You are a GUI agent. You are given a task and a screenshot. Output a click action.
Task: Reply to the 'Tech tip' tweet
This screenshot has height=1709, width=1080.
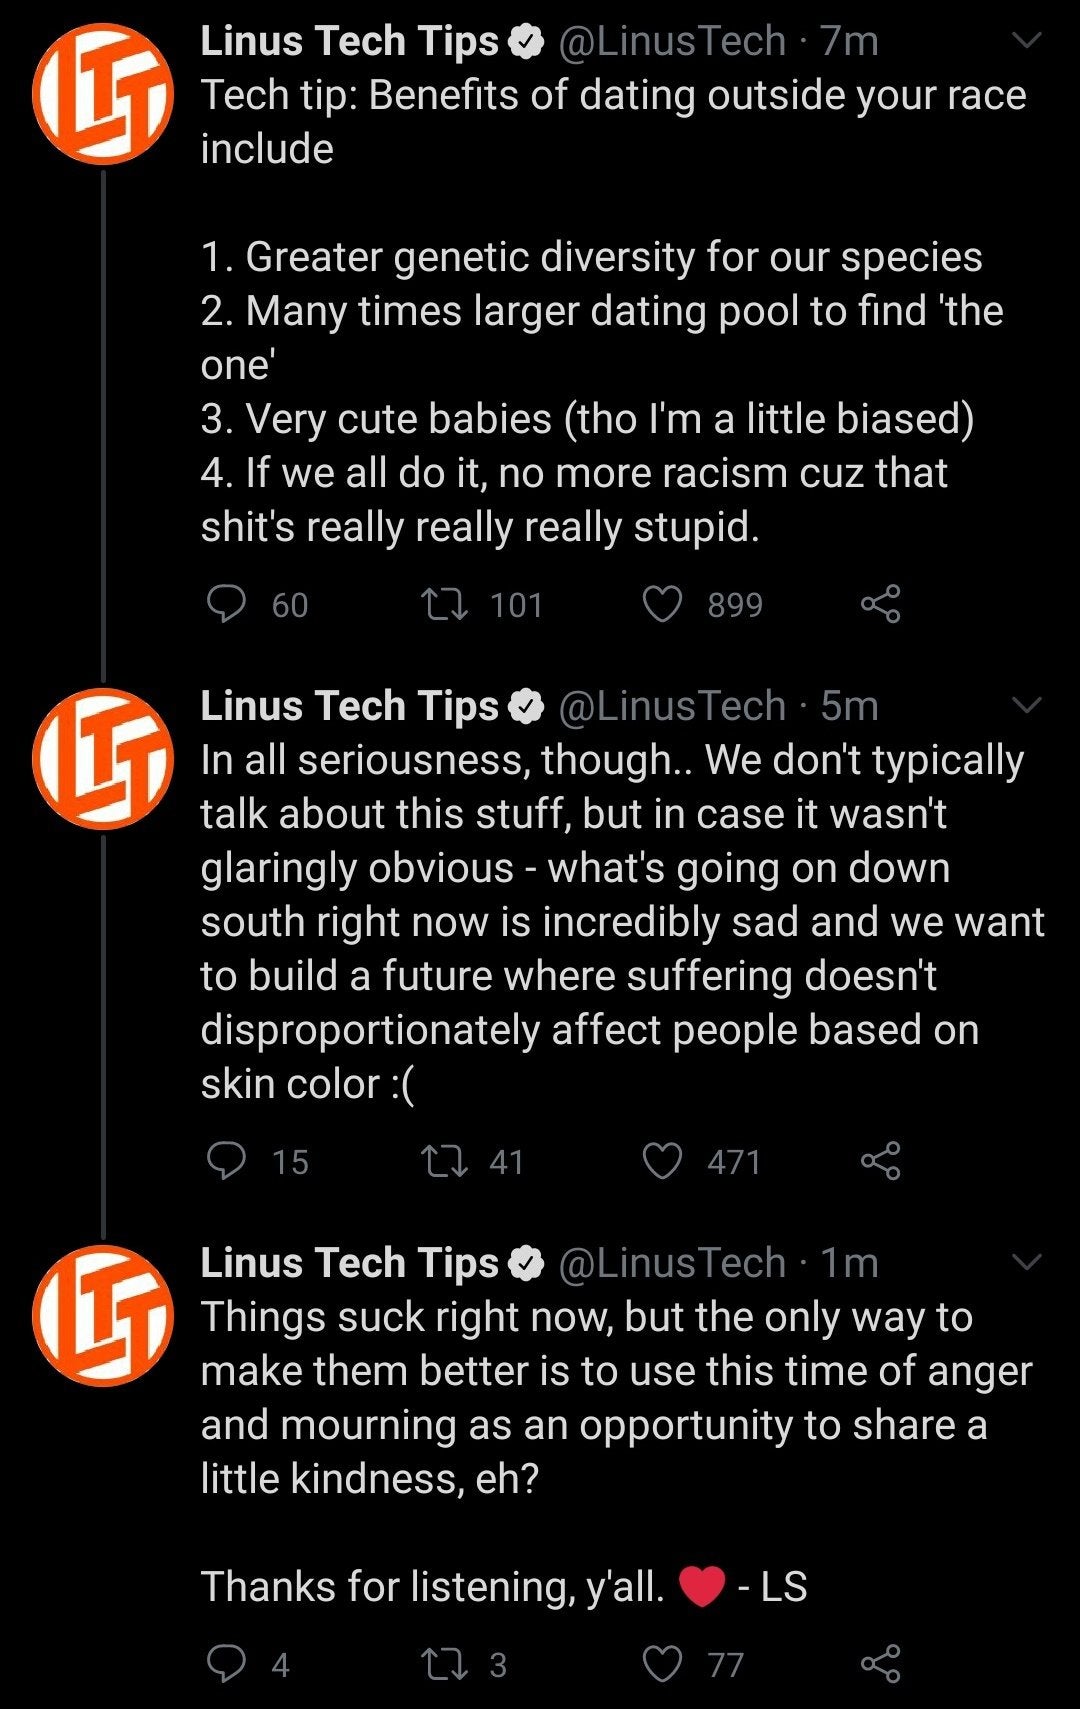tap(226, 604)
